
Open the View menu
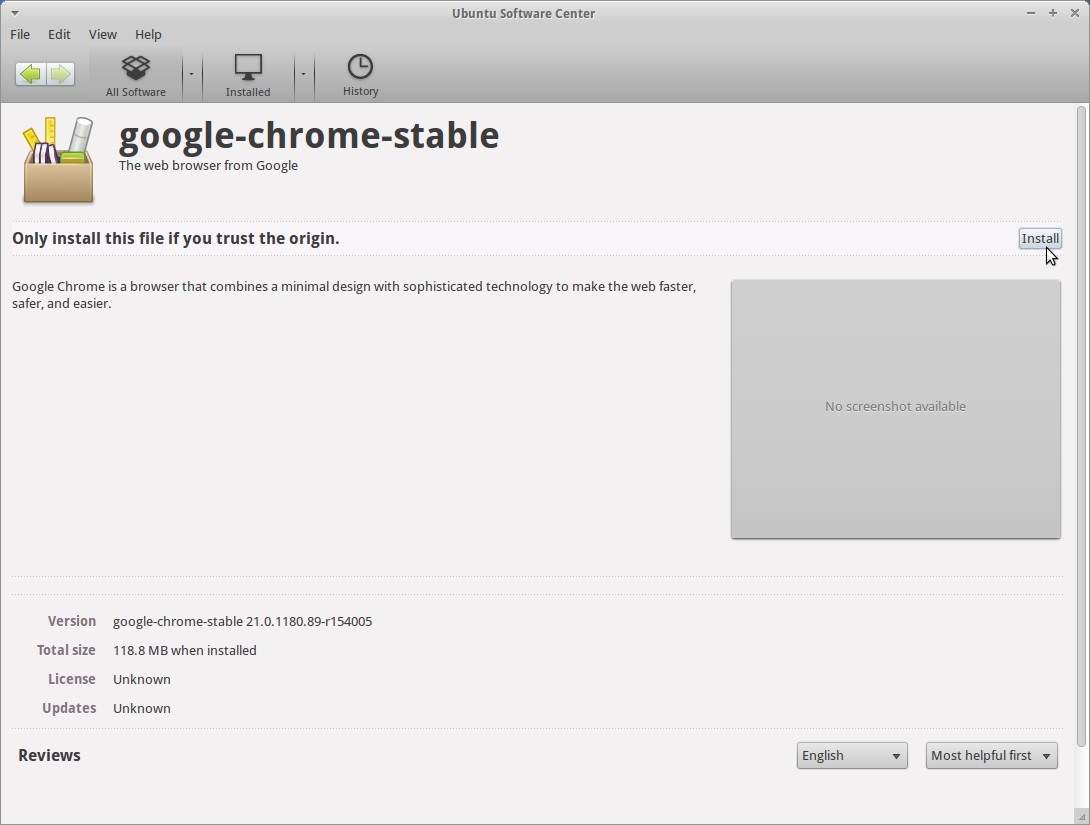(x=102, y=34)
